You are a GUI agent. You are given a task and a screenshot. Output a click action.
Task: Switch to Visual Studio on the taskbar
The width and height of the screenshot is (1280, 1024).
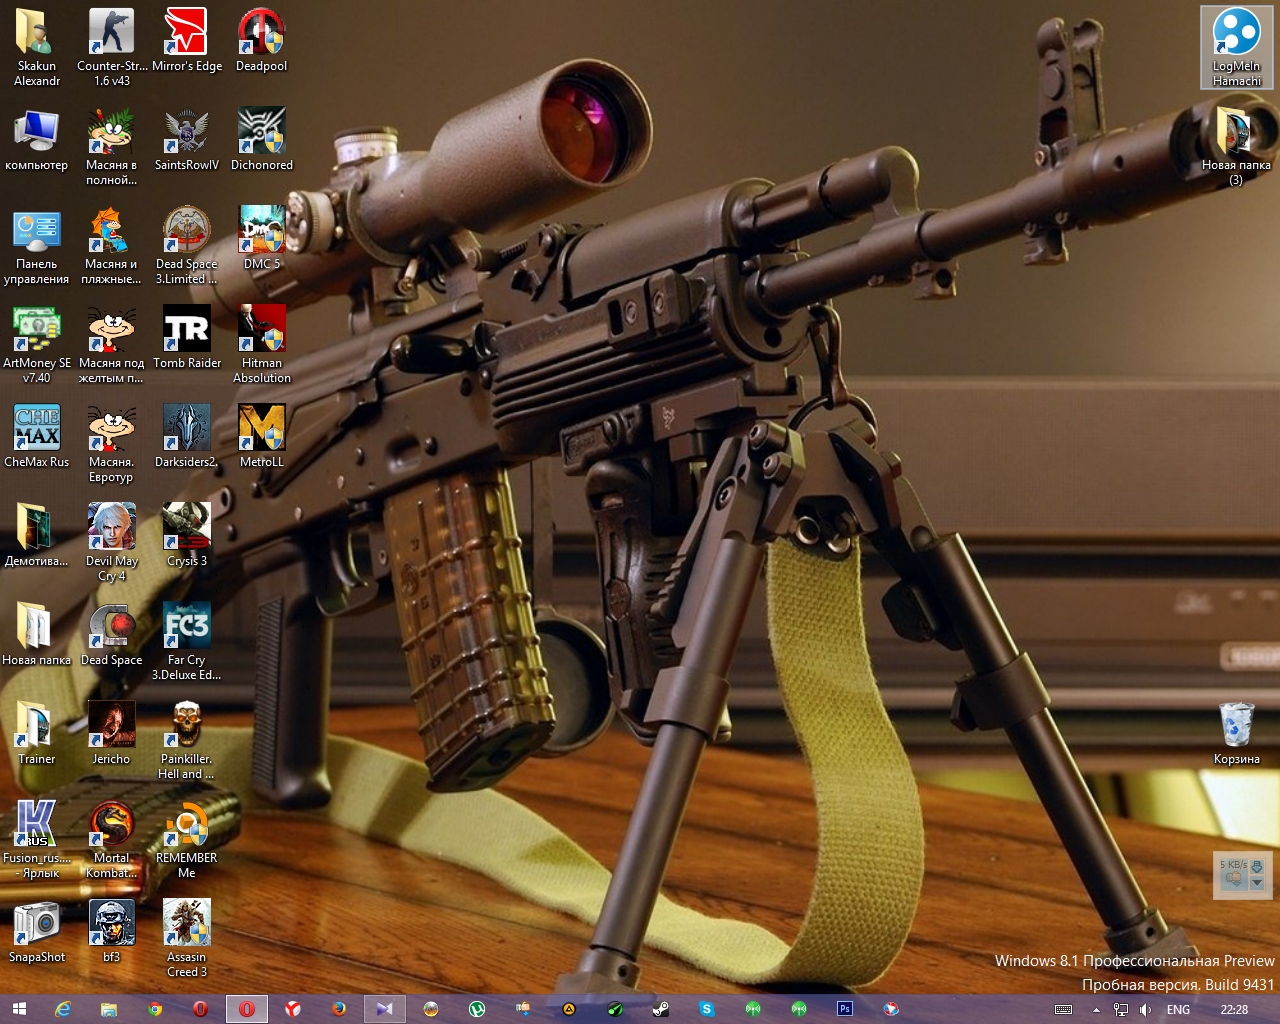(x=384, y=1009)
